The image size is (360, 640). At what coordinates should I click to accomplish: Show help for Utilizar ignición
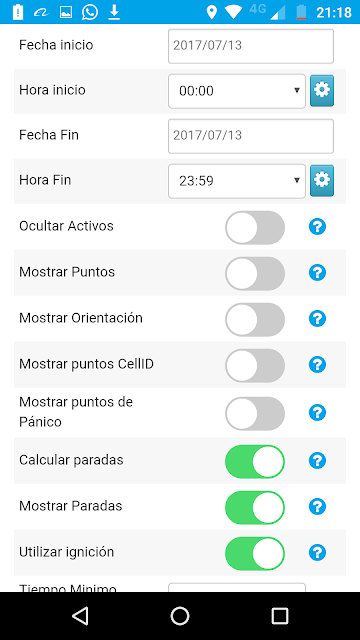[317, 553]
